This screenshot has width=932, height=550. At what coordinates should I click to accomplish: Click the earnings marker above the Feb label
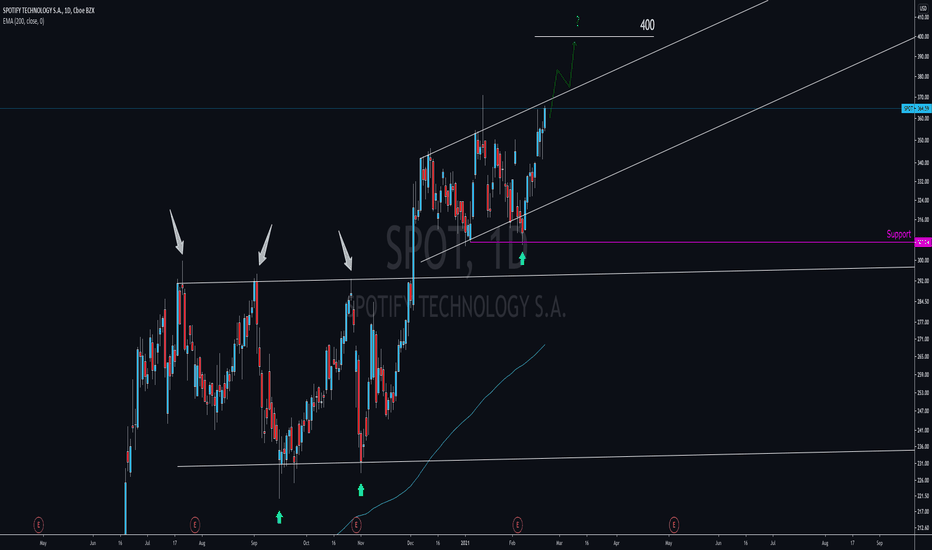click(517, 524)
